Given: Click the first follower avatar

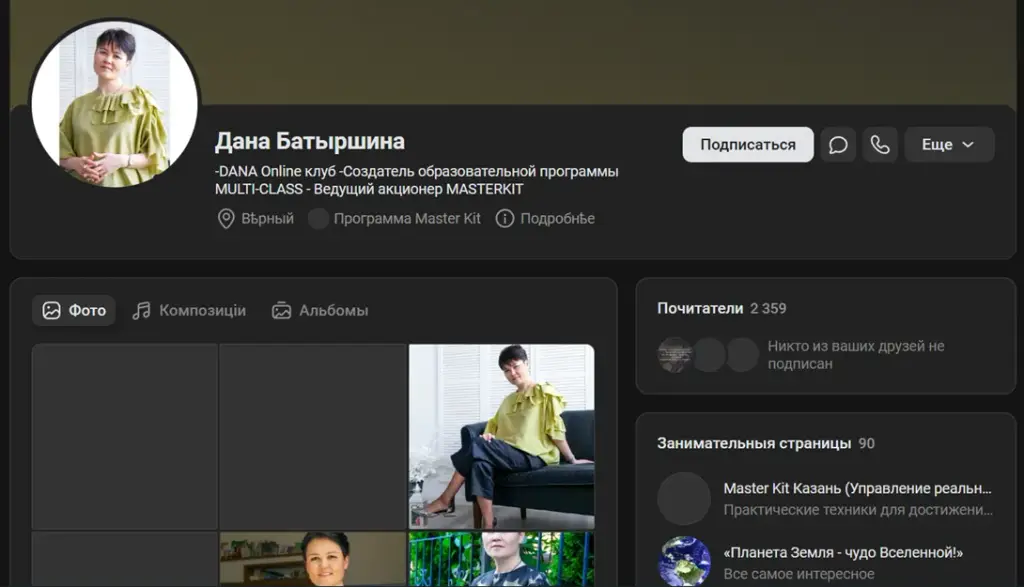Looking at the screenshot, I should (674, 355).
